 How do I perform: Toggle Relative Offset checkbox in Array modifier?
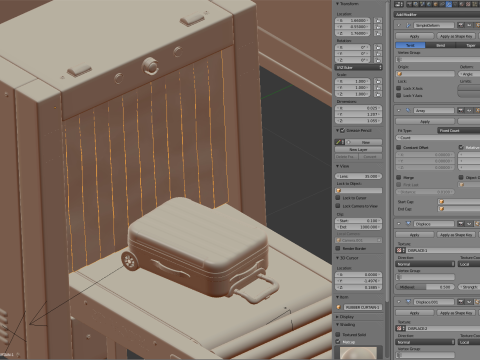tap(461, 147)
